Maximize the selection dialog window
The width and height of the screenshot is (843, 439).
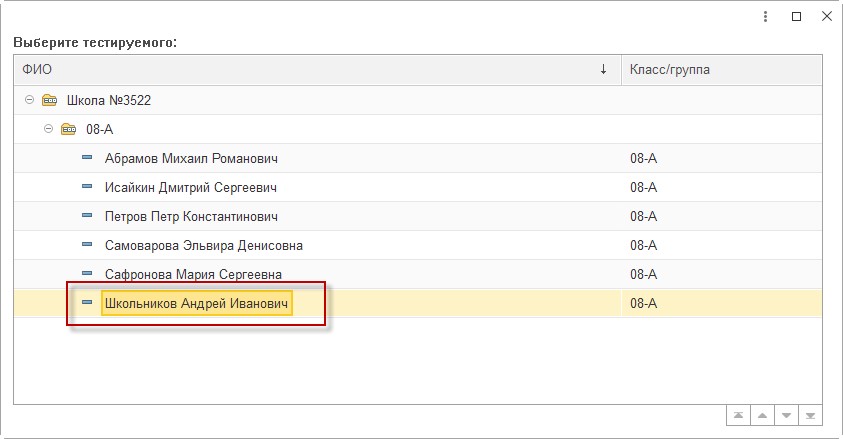point(796,17)
